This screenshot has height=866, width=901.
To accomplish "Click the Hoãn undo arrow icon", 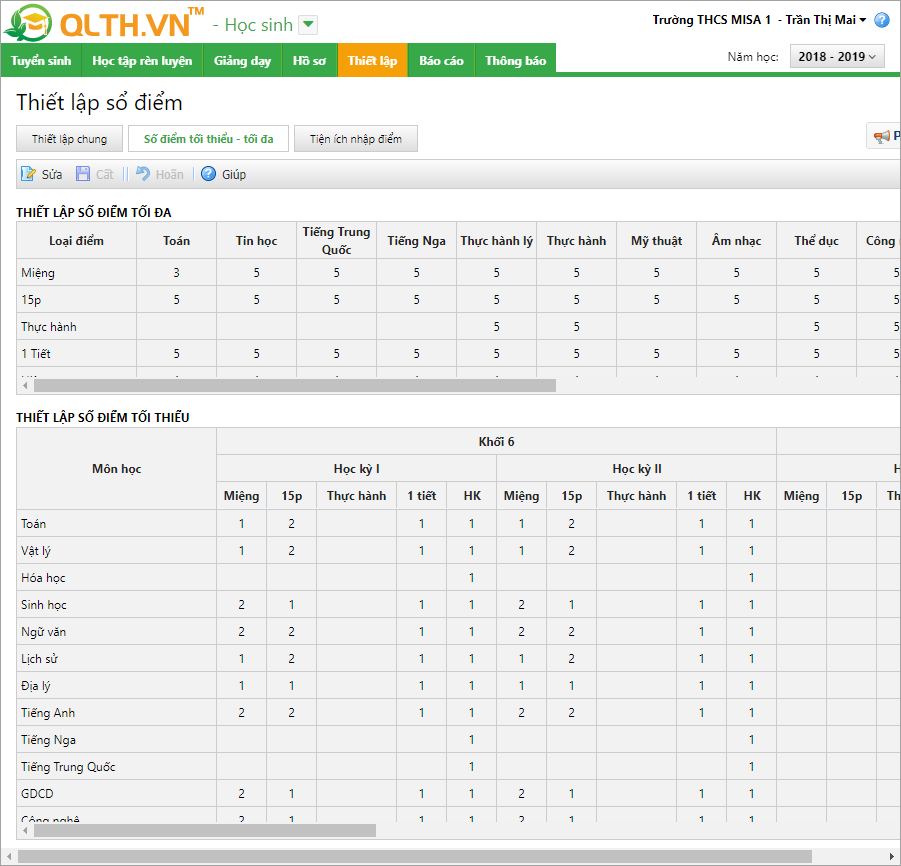I will [x=143, y=174].
